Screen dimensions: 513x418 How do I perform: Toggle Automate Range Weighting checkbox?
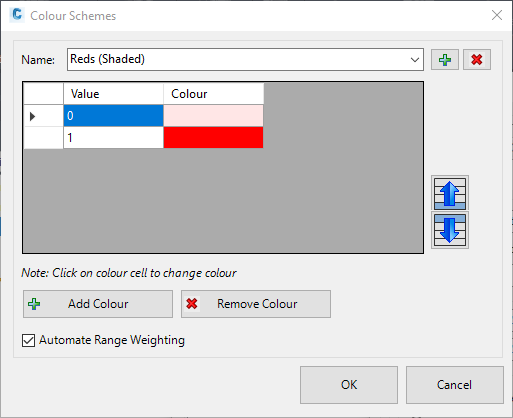click(x=28, y=341)
